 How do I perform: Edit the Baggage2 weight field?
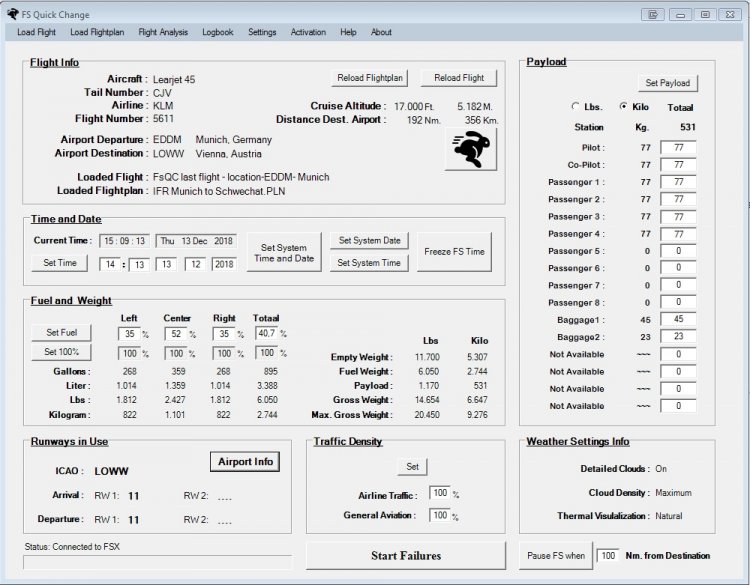pos(678,336)
